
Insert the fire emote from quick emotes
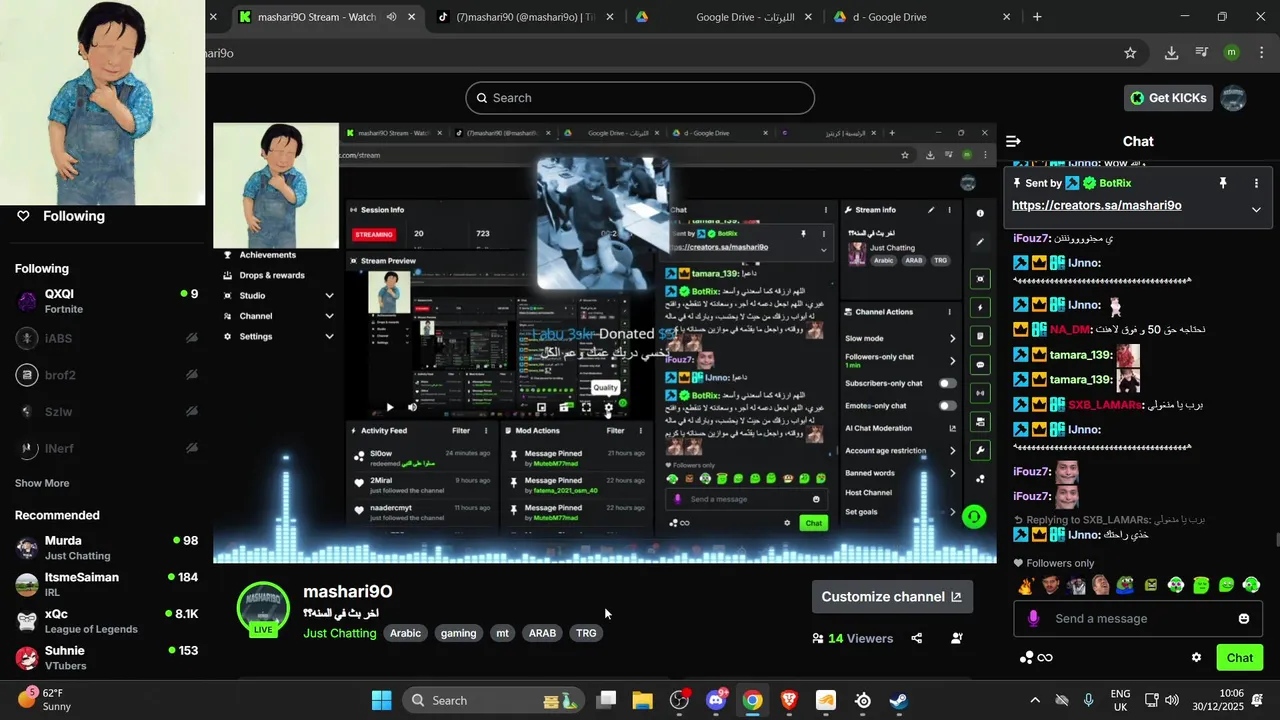[1025, 586]
